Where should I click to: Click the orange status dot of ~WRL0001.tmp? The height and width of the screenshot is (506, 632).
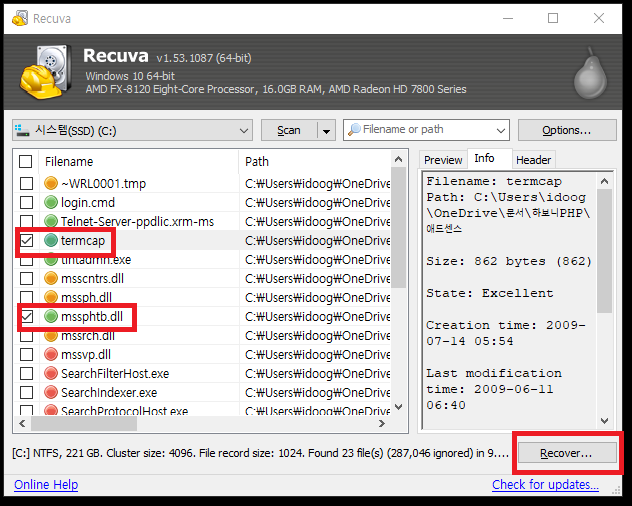tap(51, 183)
